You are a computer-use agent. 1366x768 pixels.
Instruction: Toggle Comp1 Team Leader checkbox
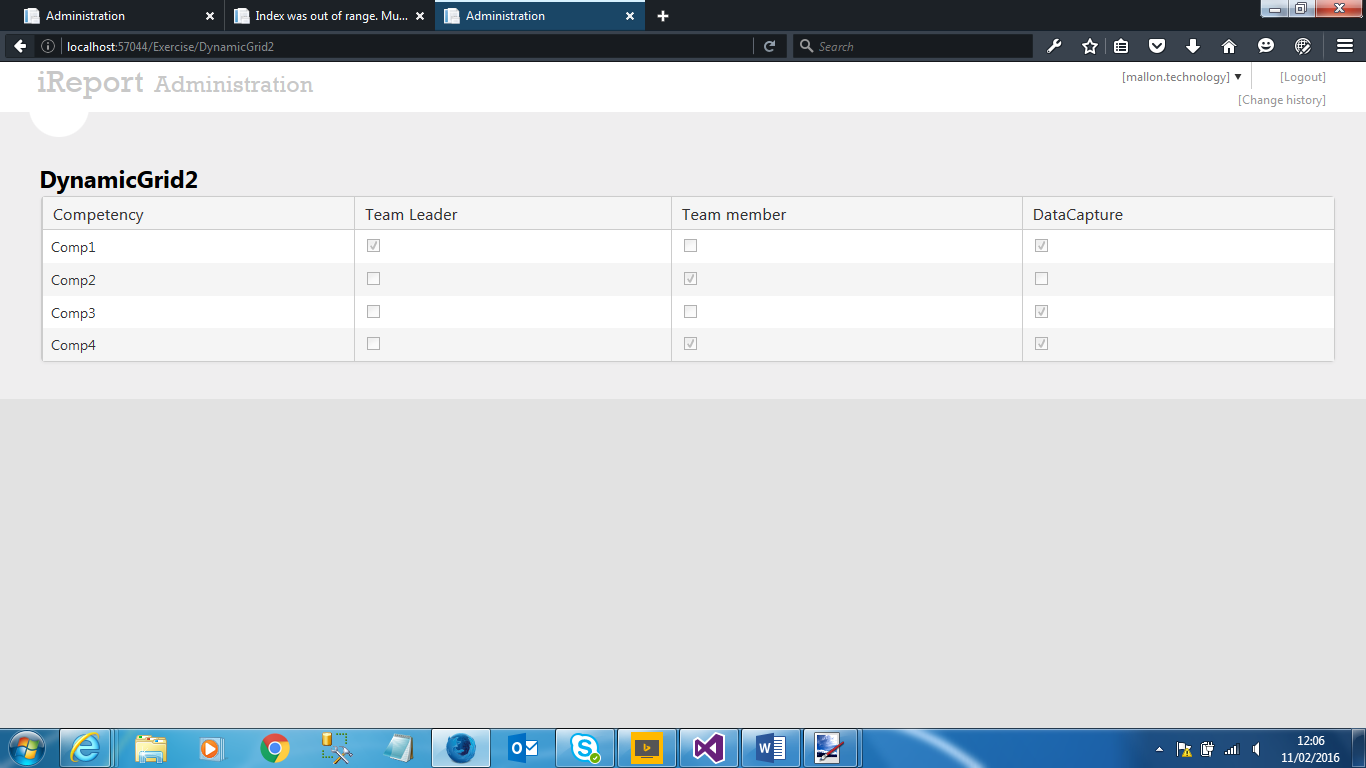coord(374,245)
